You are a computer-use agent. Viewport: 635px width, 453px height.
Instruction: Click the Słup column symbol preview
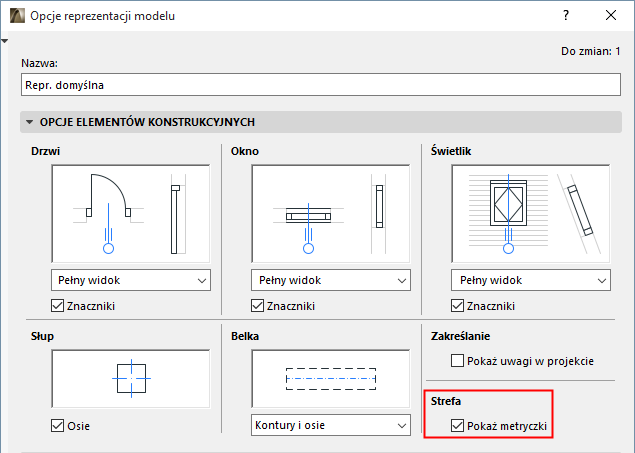[130, 380]
